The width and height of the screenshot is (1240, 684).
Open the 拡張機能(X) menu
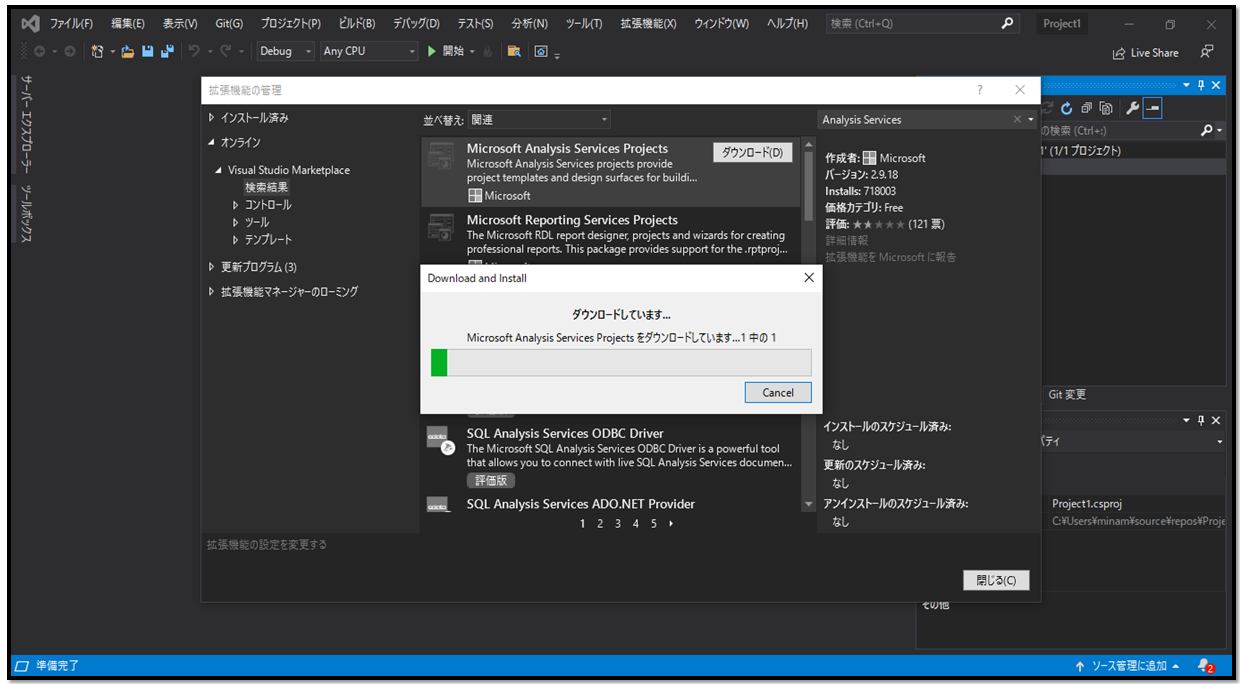tap(648, 23)
